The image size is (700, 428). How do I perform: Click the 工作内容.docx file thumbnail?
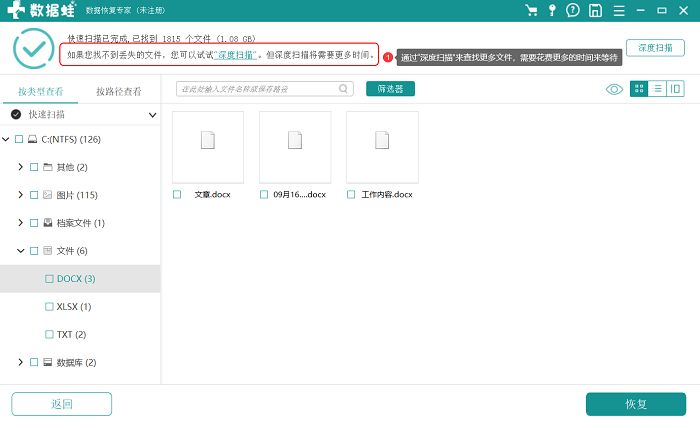(382, 147)
